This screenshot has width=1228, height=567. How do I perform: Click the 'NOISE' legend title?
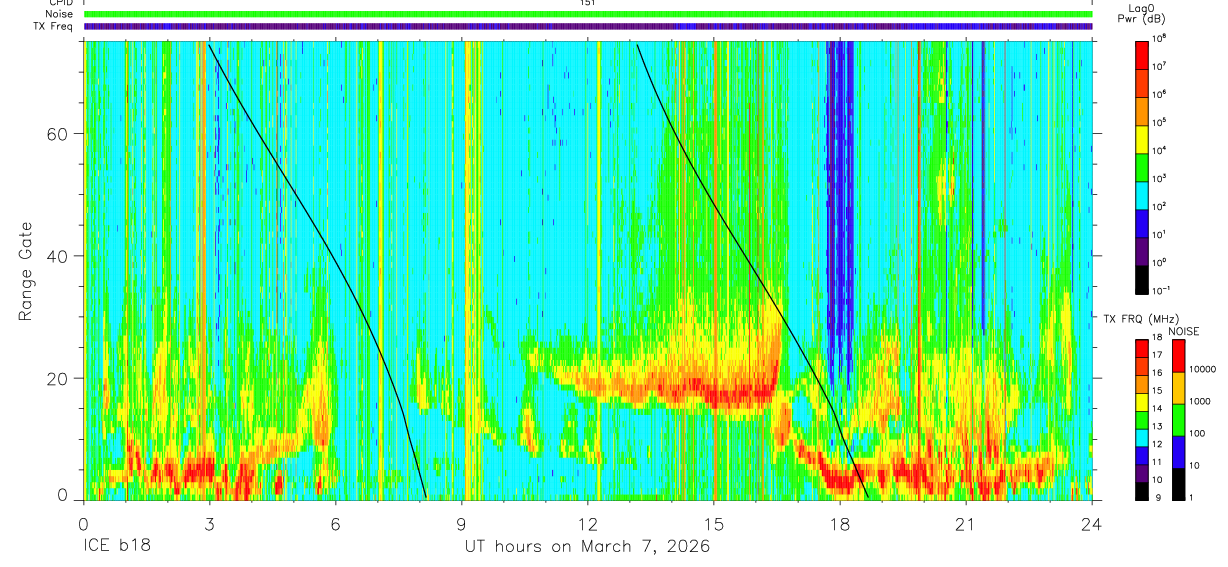pyautogui.click(x=1184, y=330)
